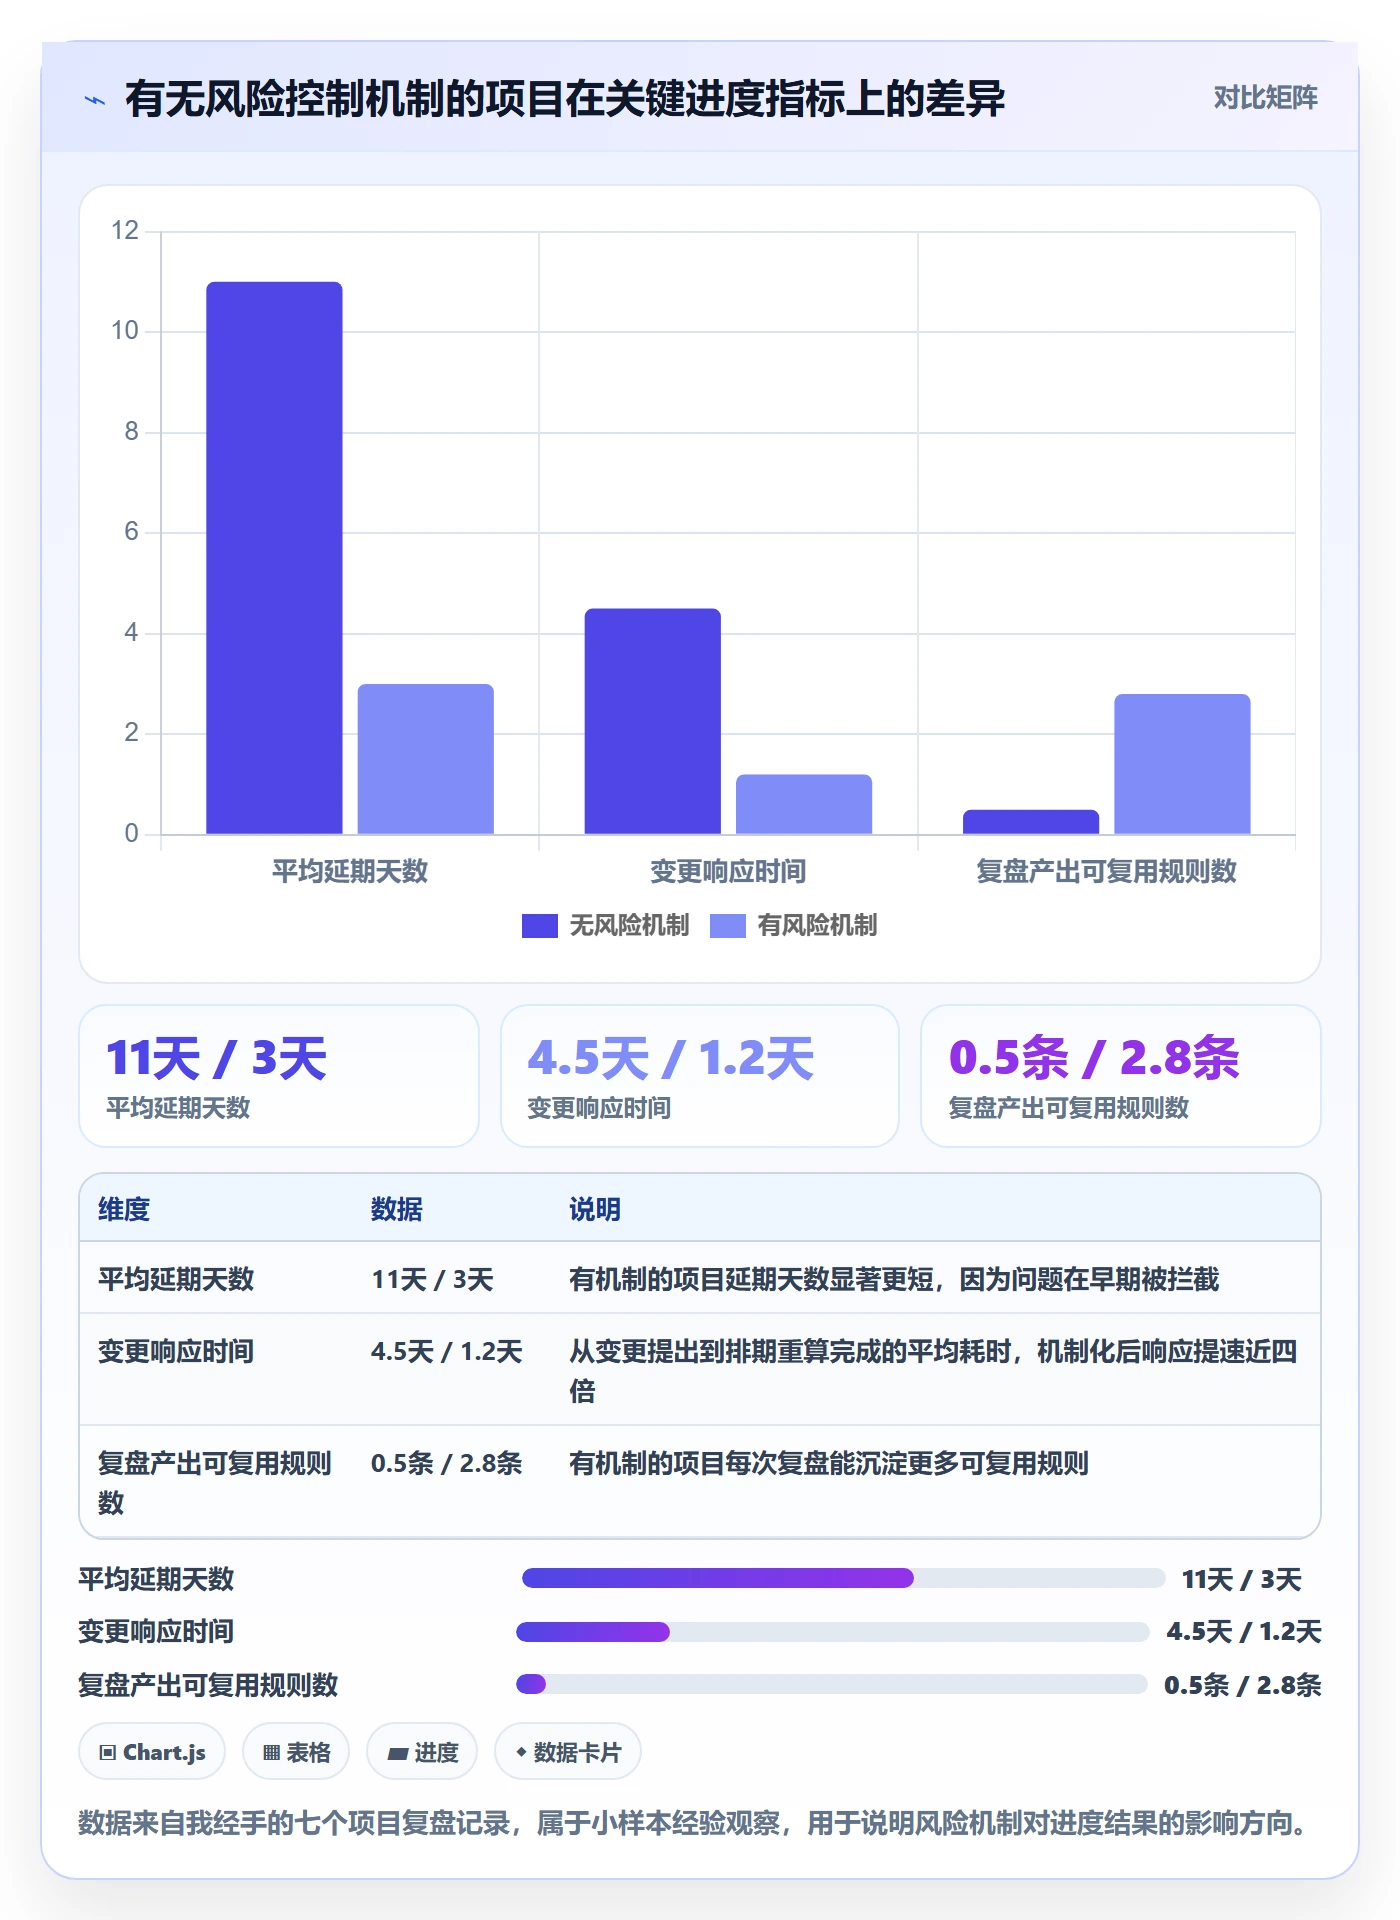Click the 有风险机制 bar for 平均延期天数
Viewport: 1400px width, 1920px height.
[x=426, y=759]
